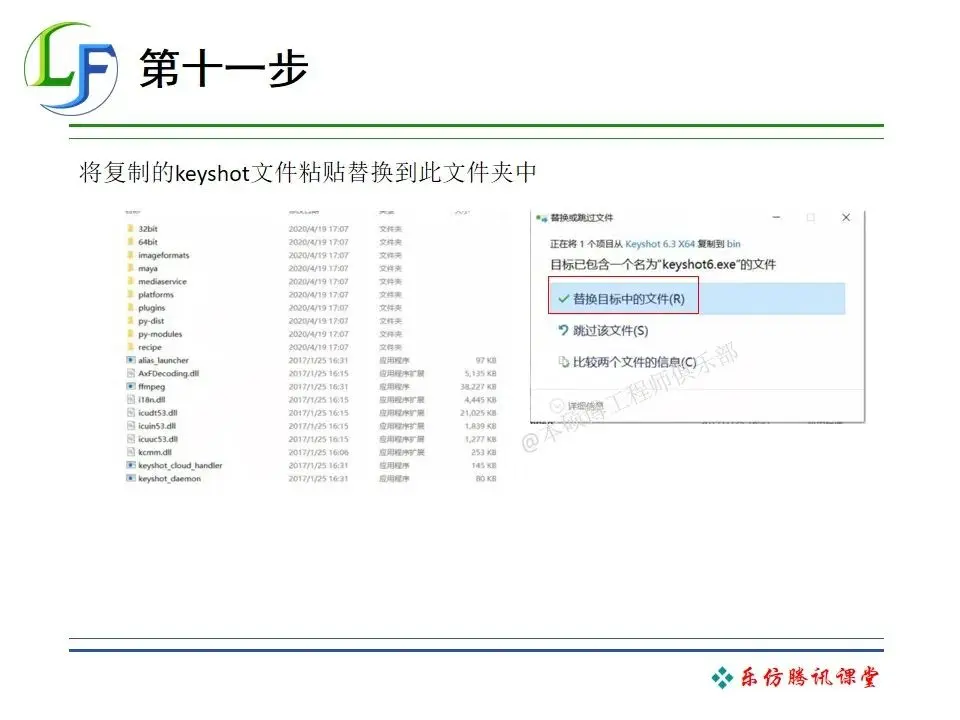
Task: Minimize the 替换或跳过文件 dialog
Action: coord(776,217)
